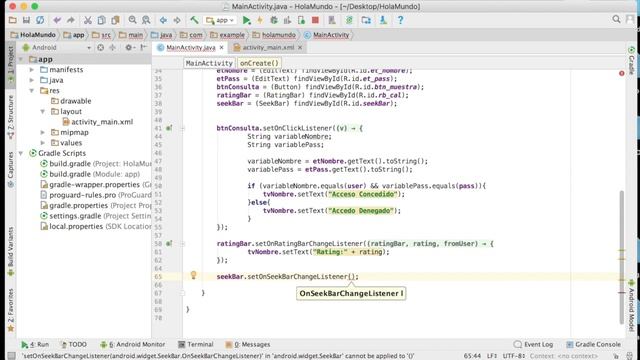
Task: Click the Paste toolbar icon
Action: point(116,20)
